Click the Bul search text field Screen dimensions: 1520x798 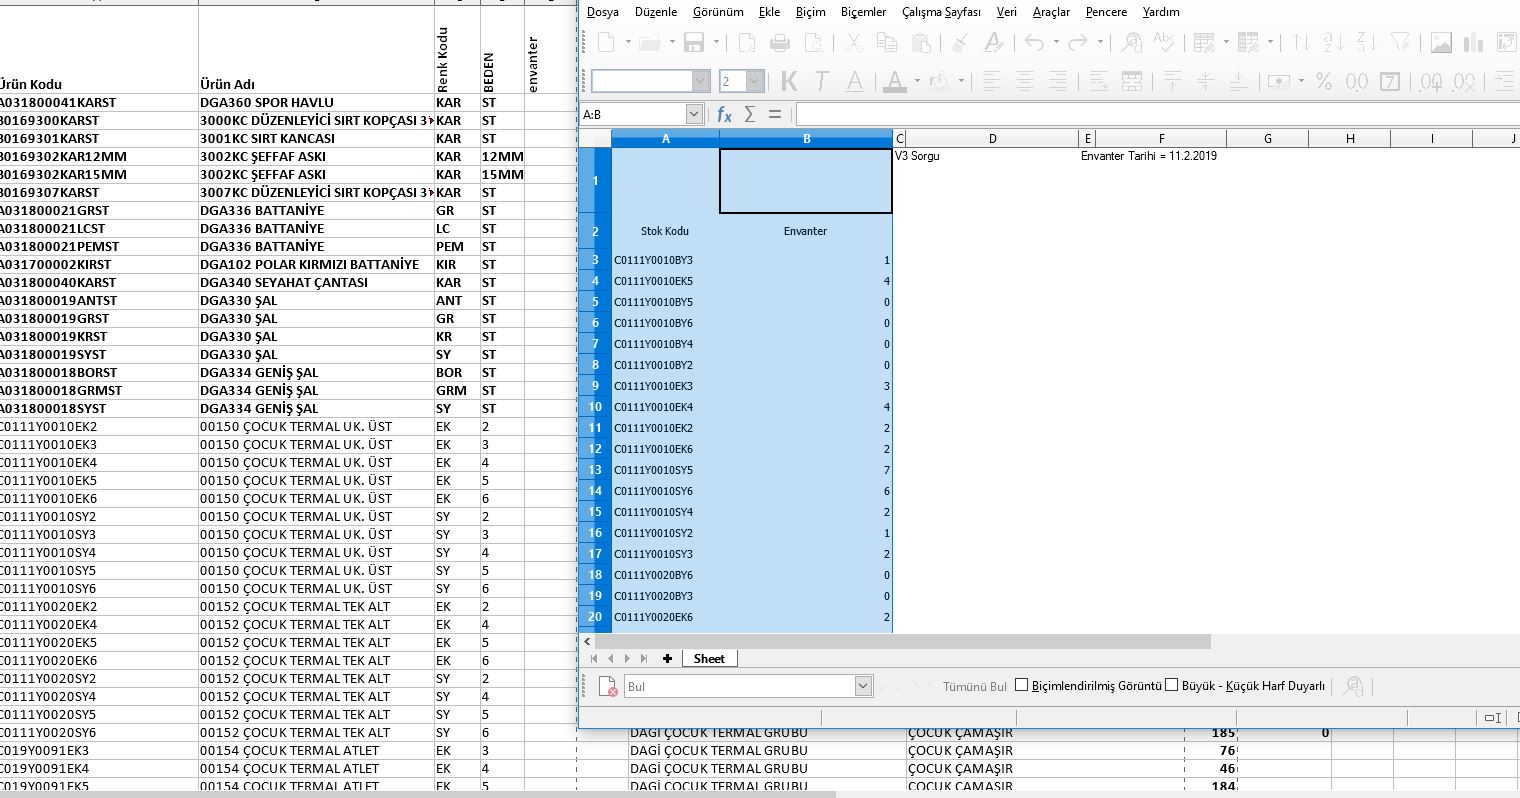click(739, 686)
